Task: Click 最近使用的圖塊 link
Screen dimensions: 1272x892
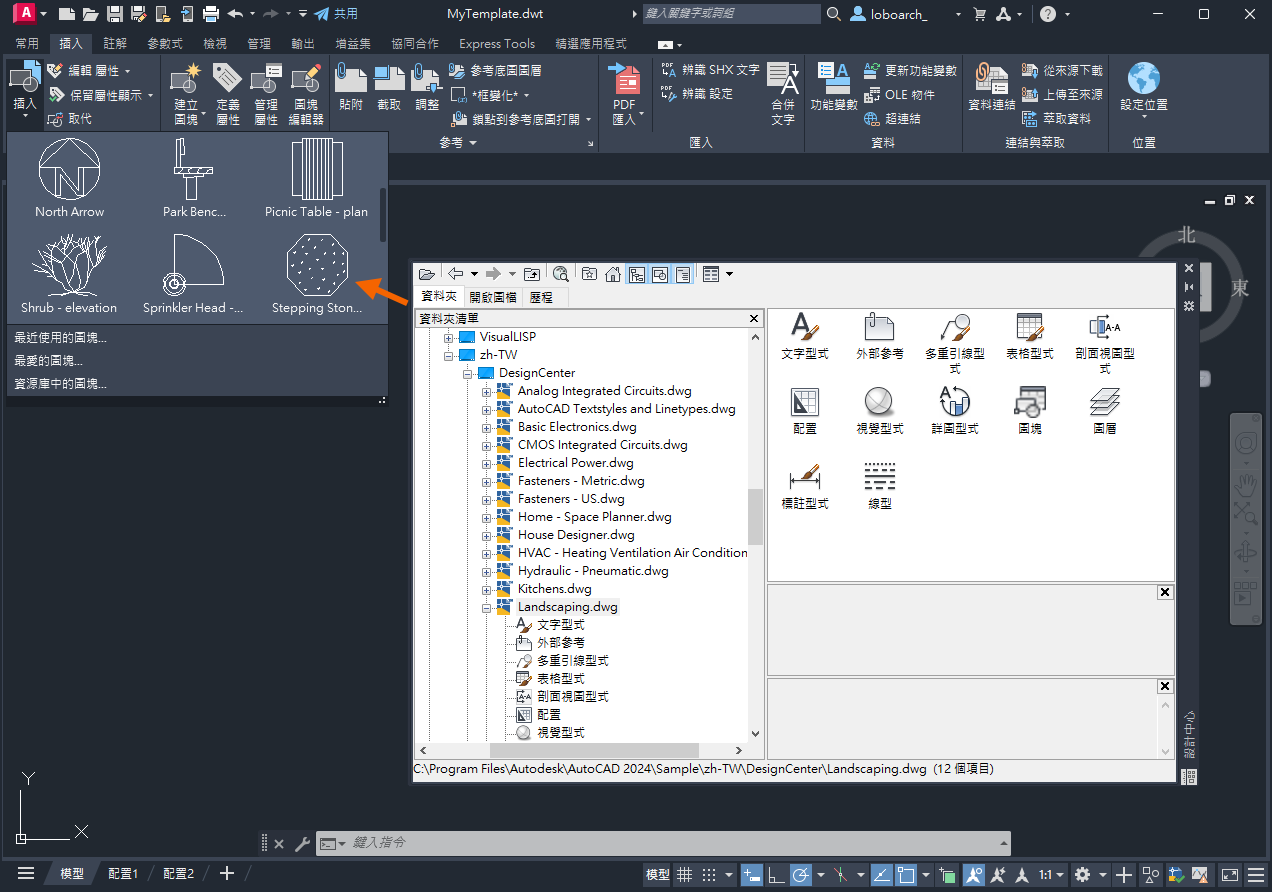Action: pos(60,338)
